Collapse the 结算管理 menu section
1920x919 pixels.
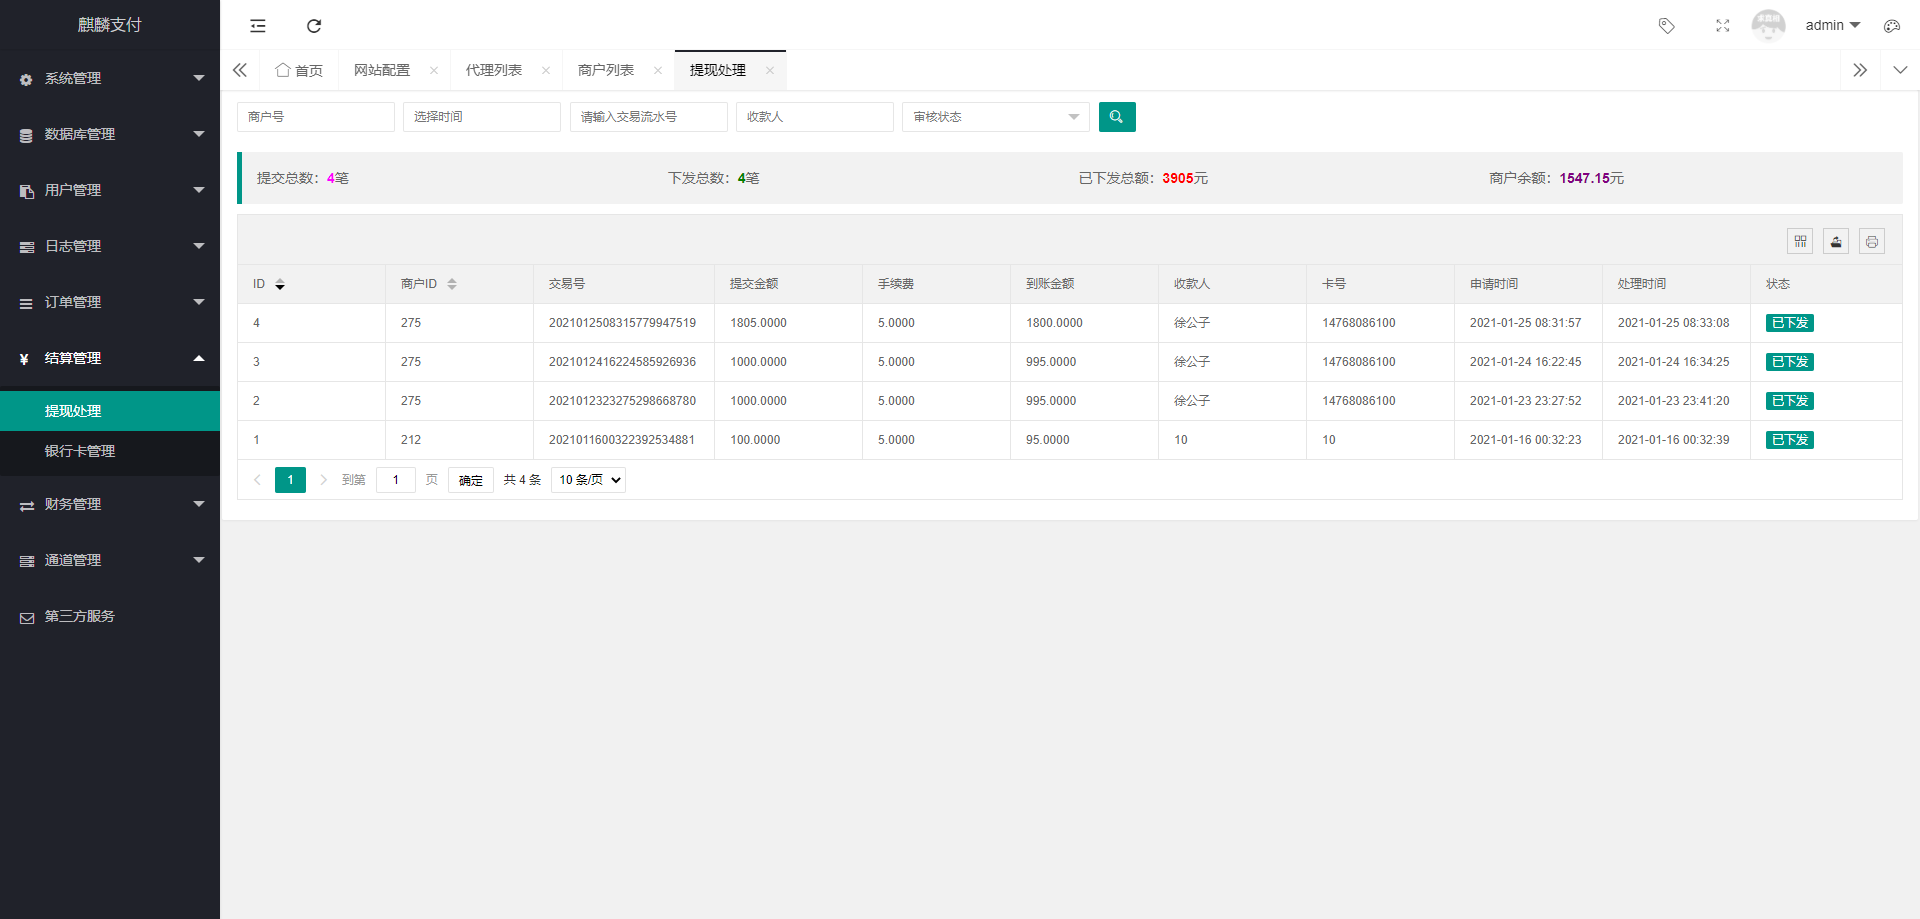[x=110, y=358]
